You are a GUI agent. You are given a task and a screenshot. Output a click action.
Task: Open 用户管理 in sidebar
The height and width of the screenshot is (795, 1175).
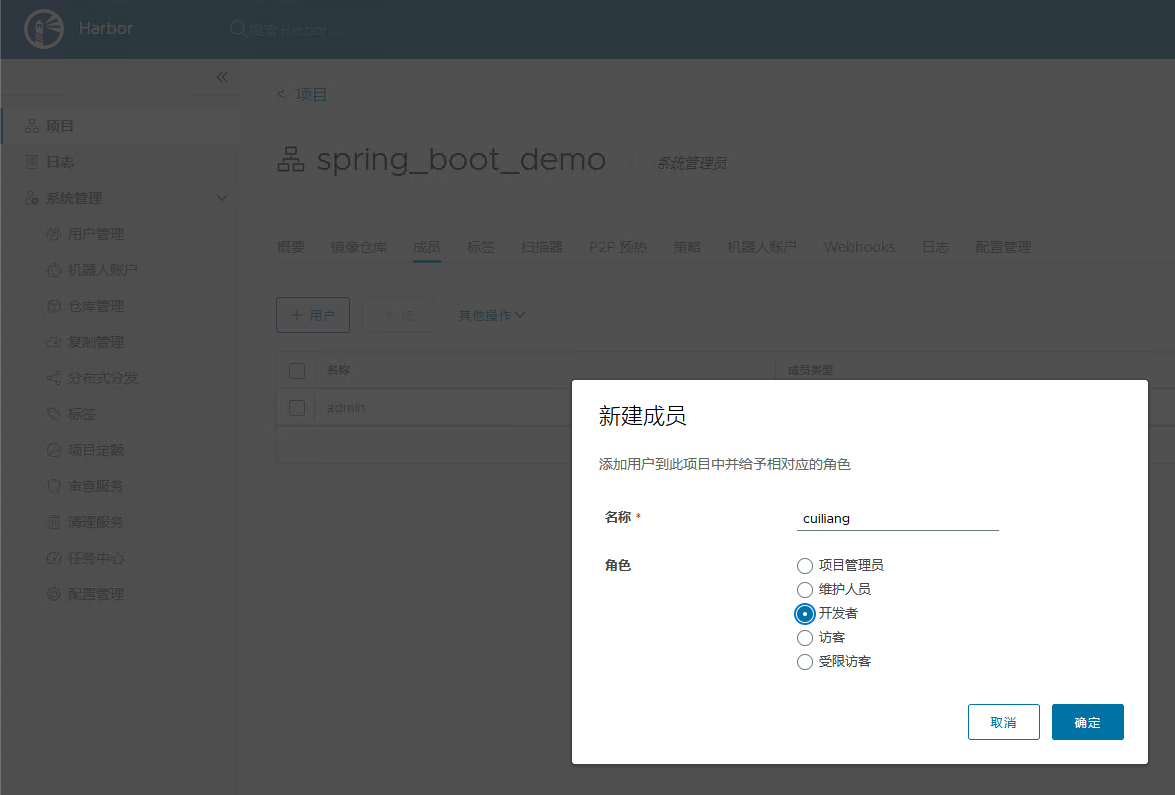(x=96, y=234)
